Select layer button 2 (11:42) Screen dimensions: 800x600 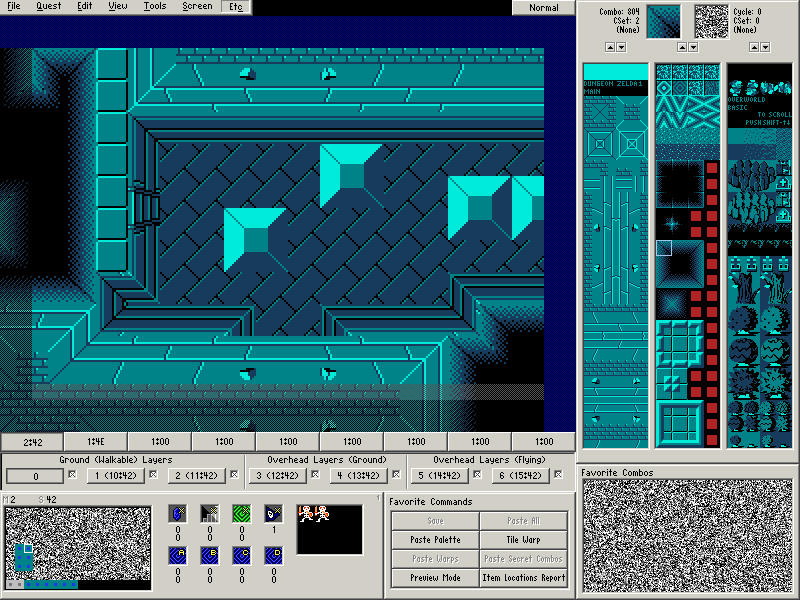(197, 476)
